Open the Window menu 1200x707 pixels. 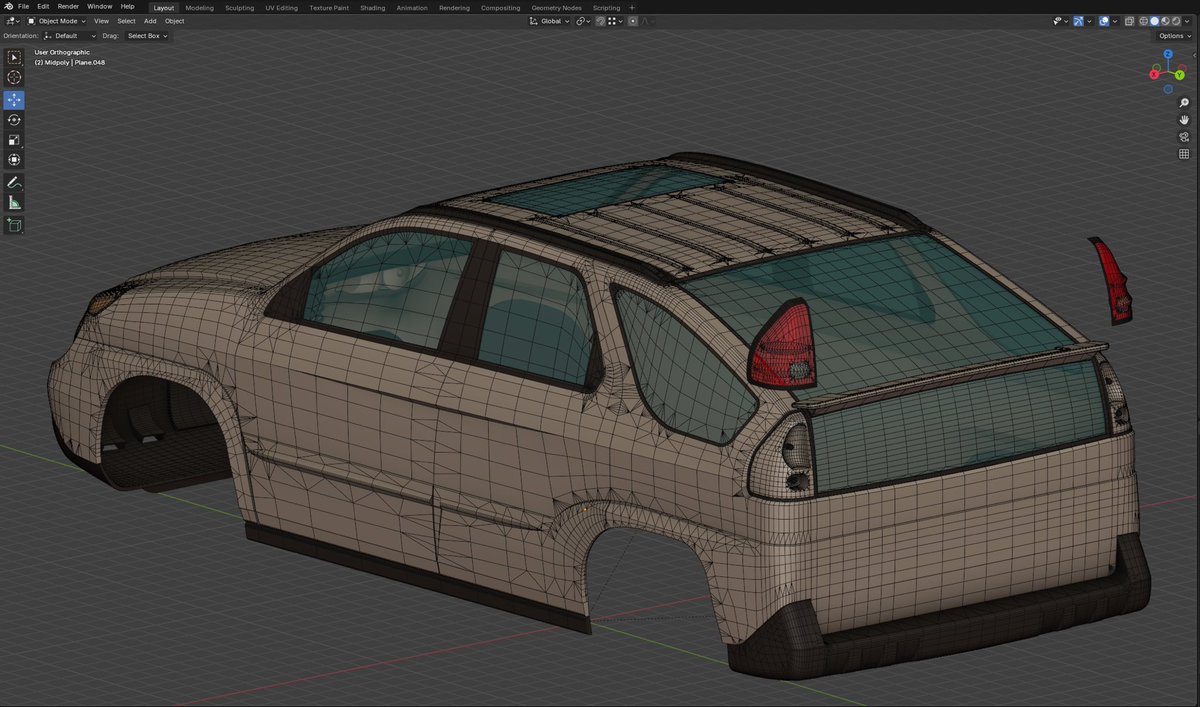click(x=99, y=7)
